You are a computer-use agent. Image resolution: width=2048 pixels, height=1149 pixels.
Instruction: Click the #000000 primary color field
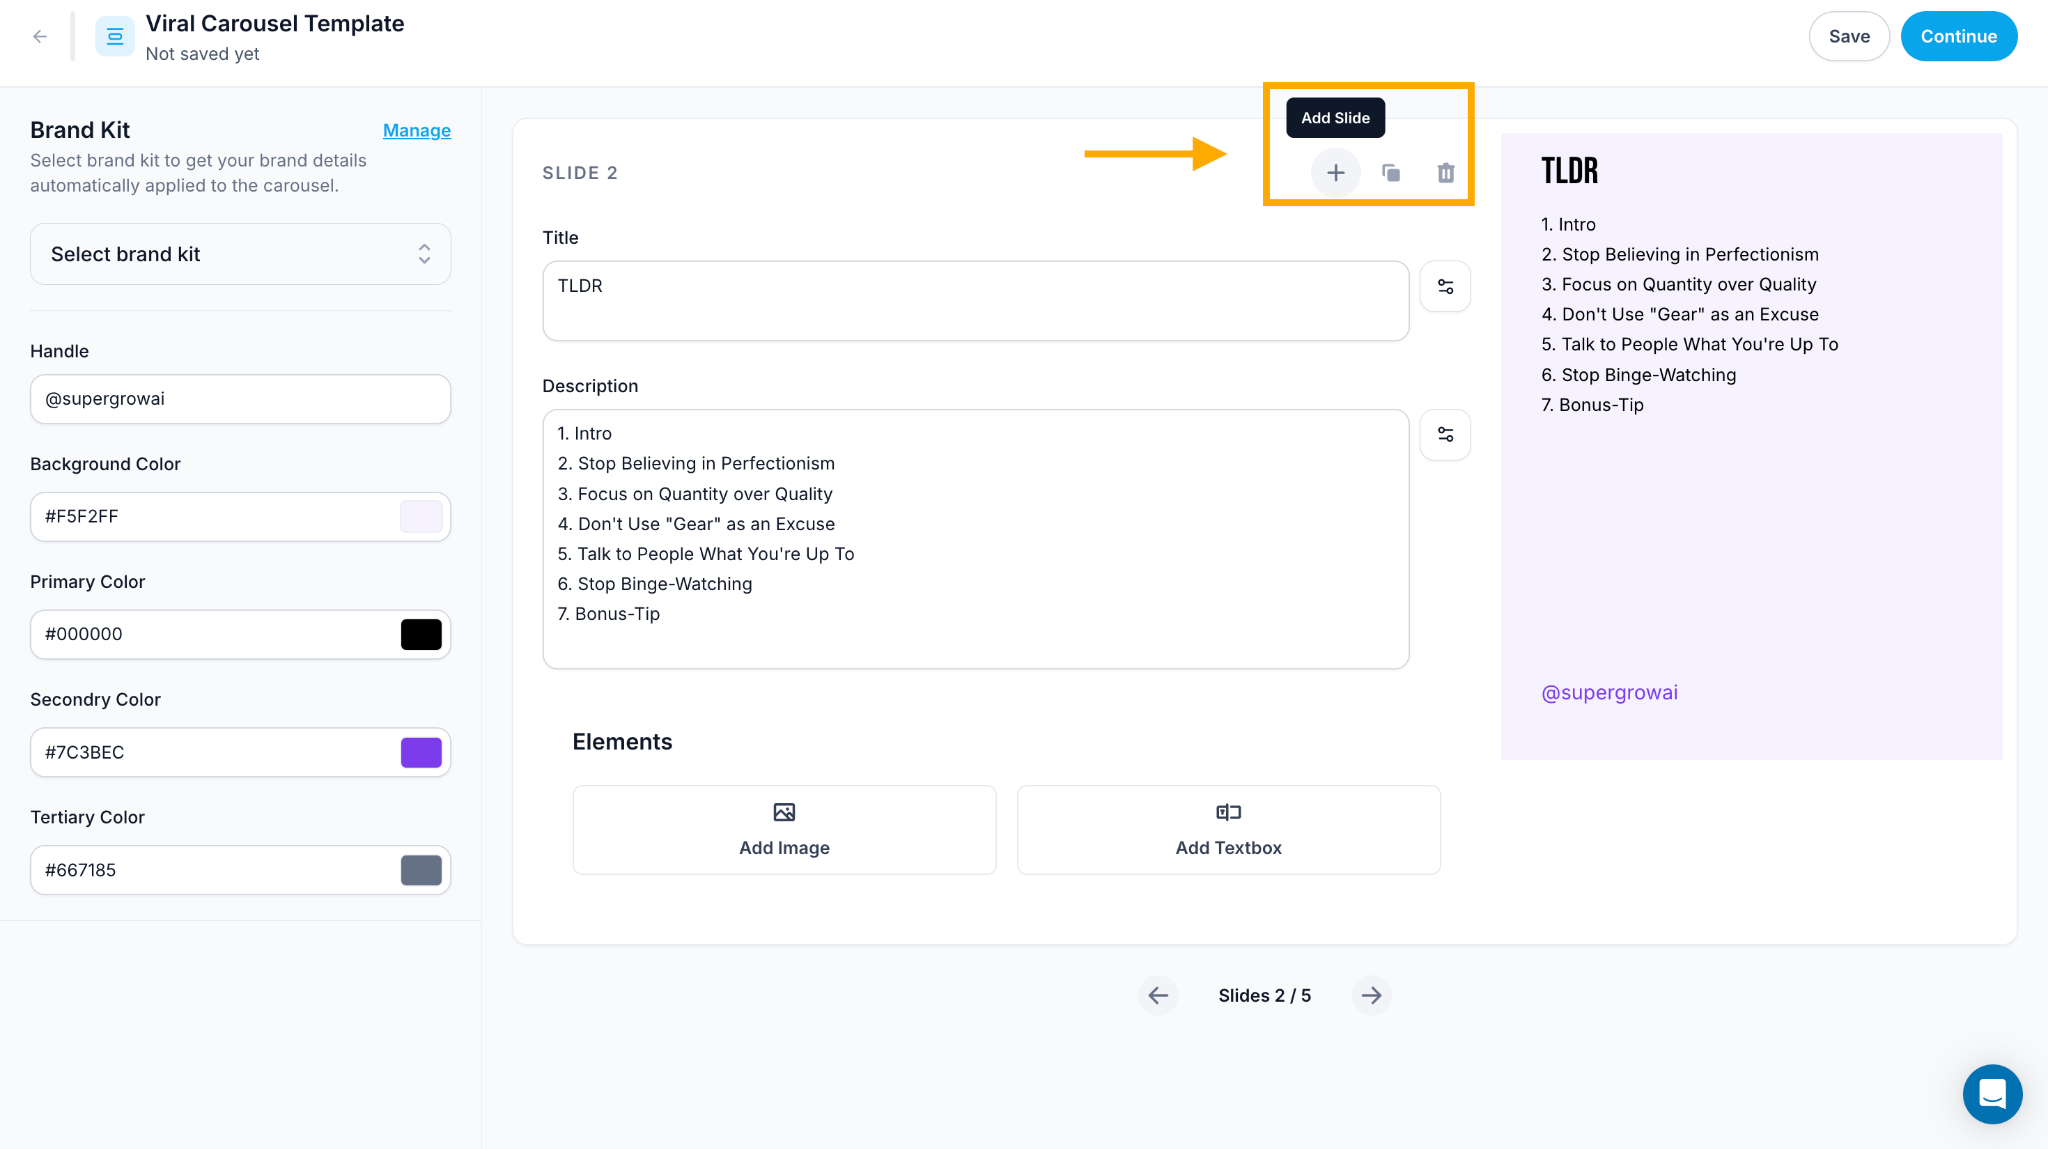pyautogui.click(x=240, y=635)
